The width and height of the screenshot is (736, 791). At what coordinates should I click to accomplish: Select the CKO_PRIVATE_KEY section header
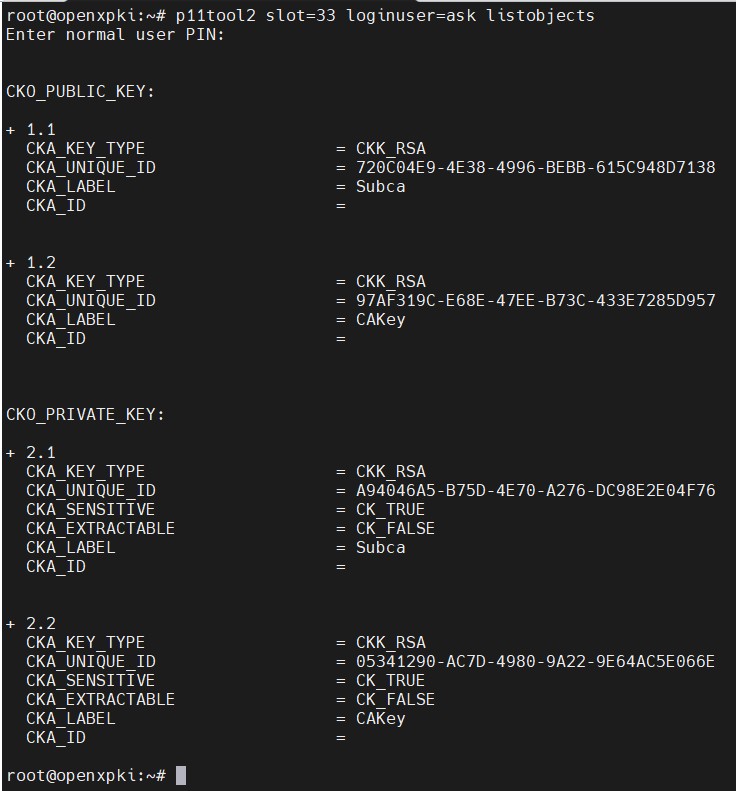(85, 415)
